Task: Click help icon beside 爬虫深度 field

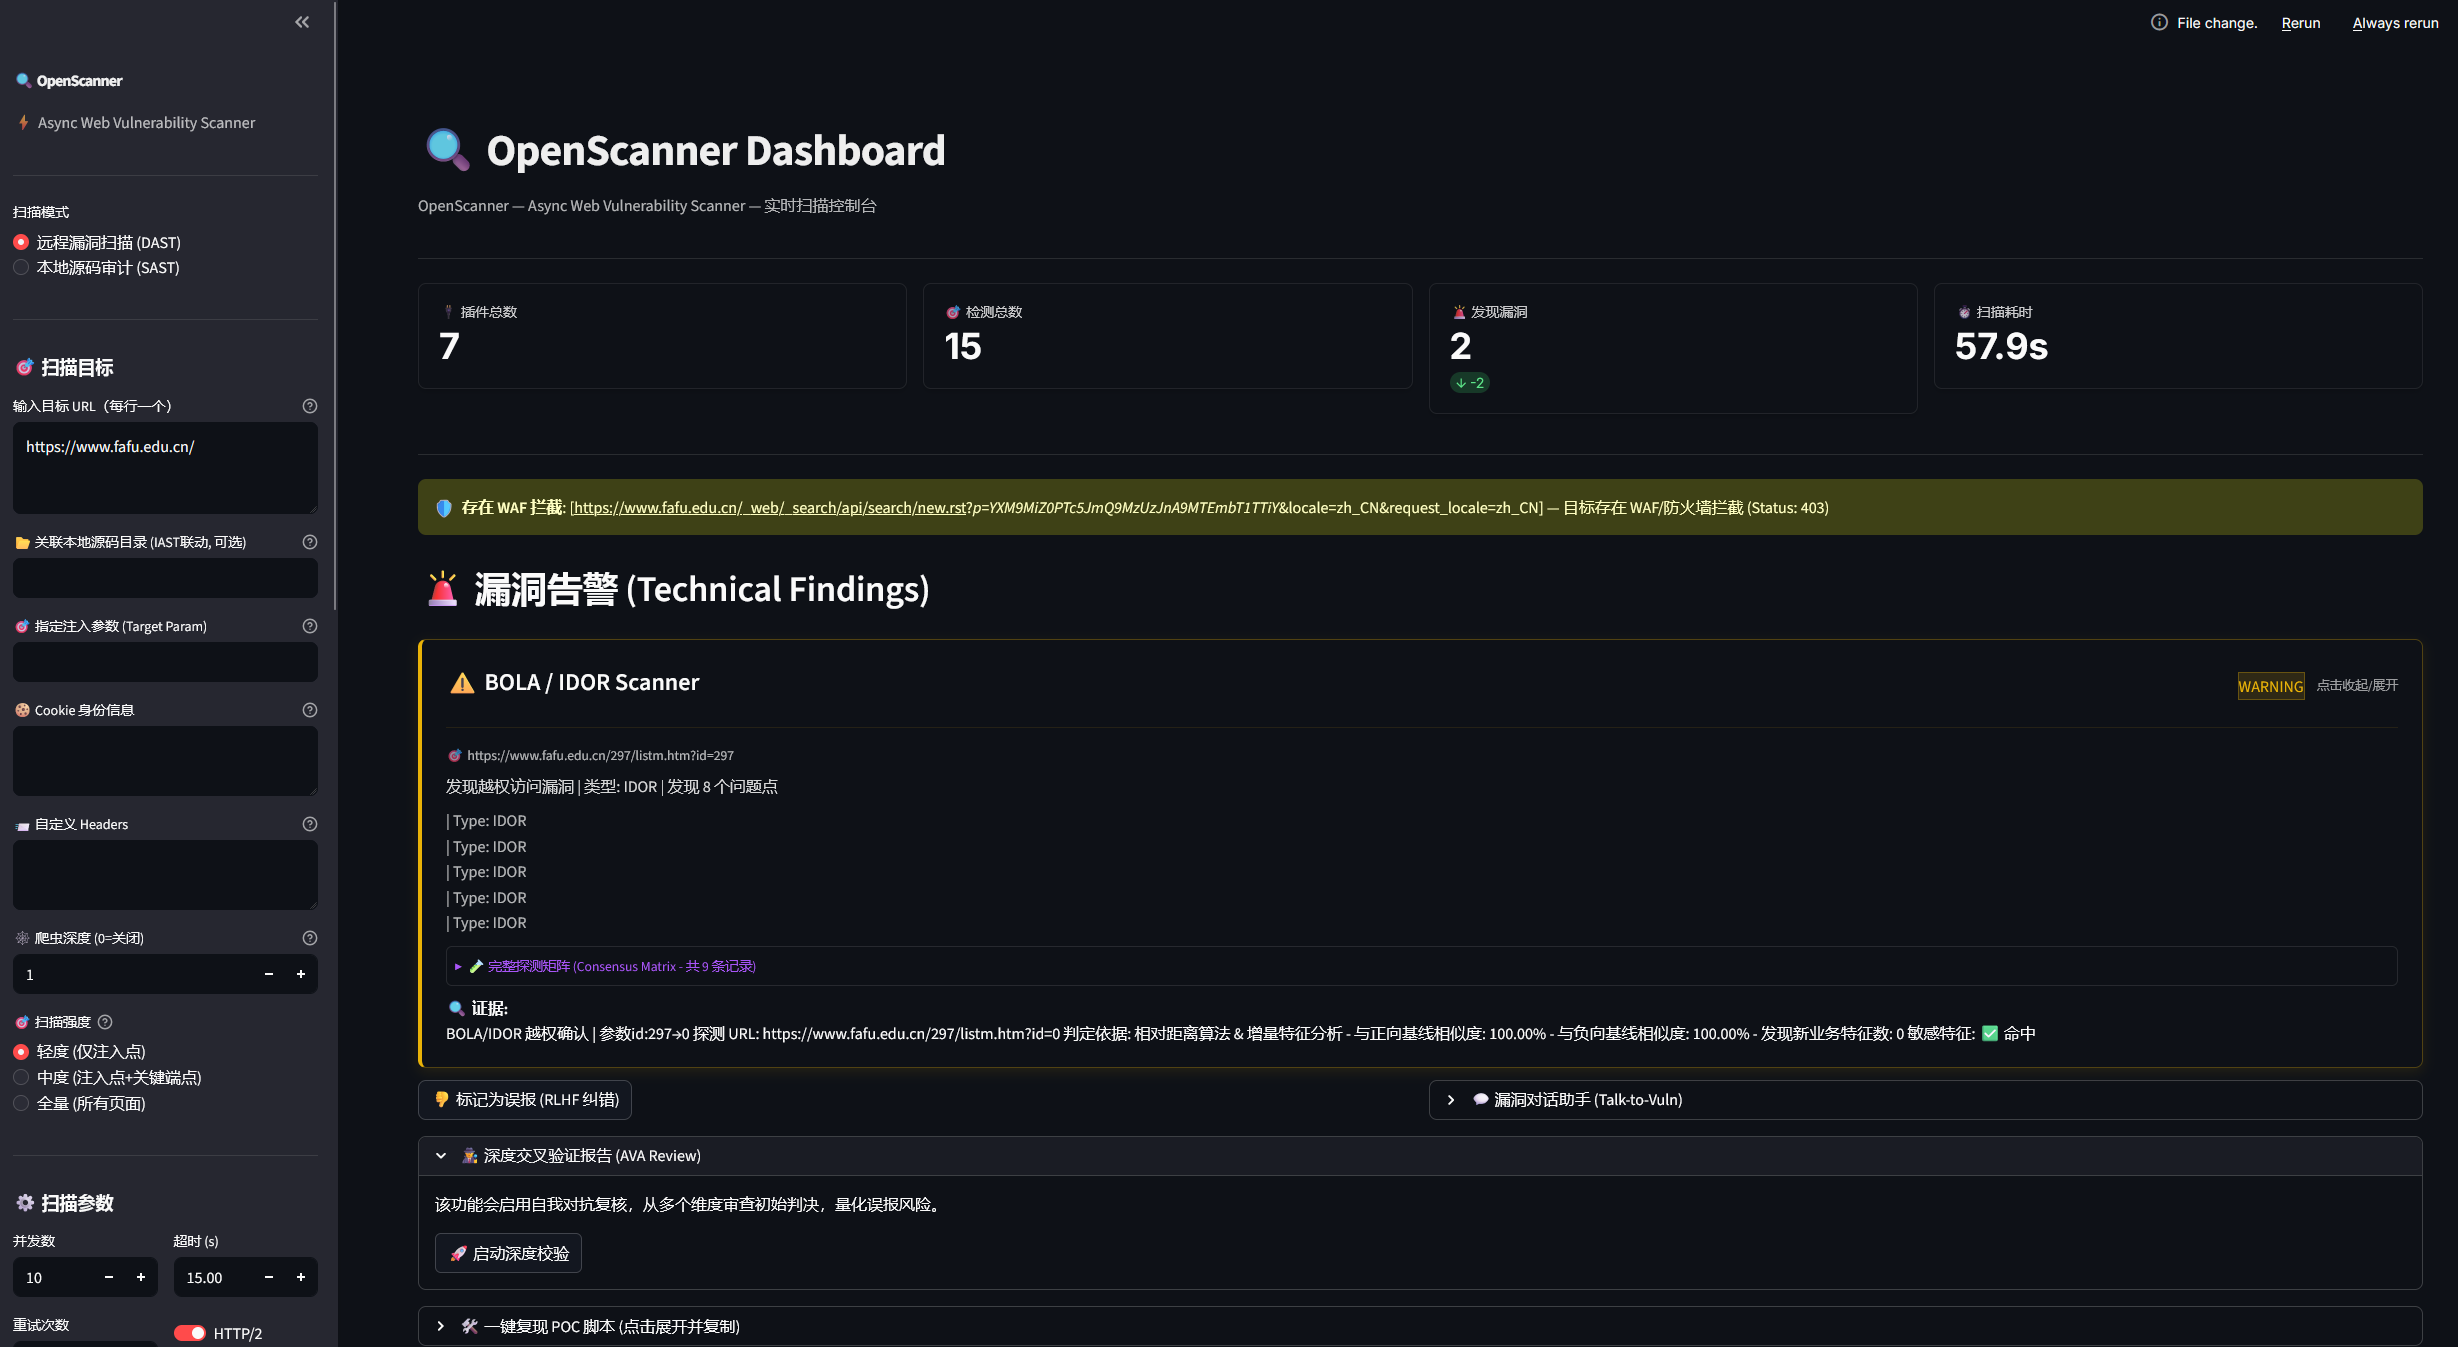Action: click(310, 938)
